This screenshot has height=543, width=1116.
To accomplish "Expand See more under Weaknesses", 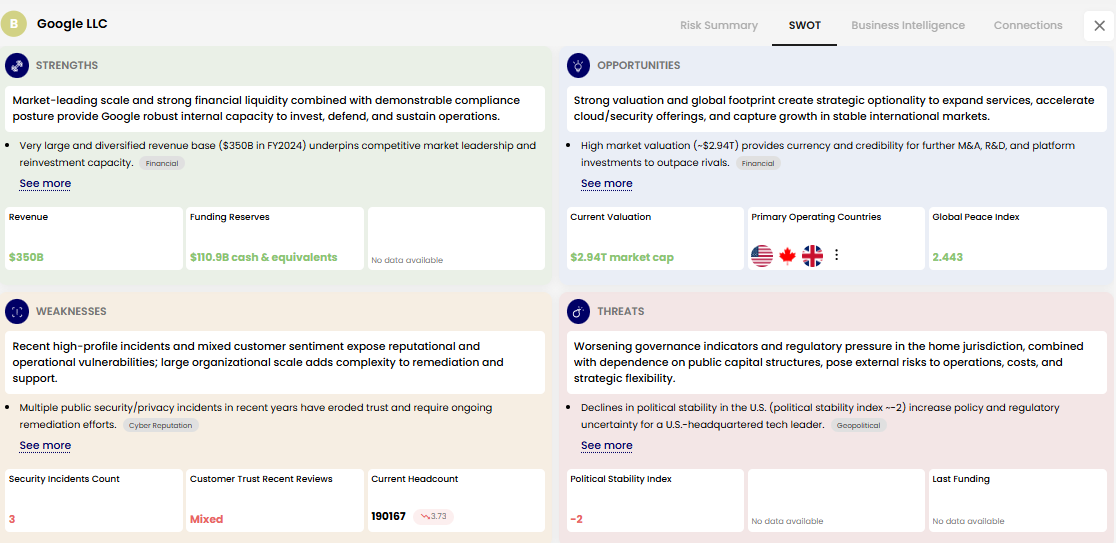I will pyautogui.click(x=45, y=446).
